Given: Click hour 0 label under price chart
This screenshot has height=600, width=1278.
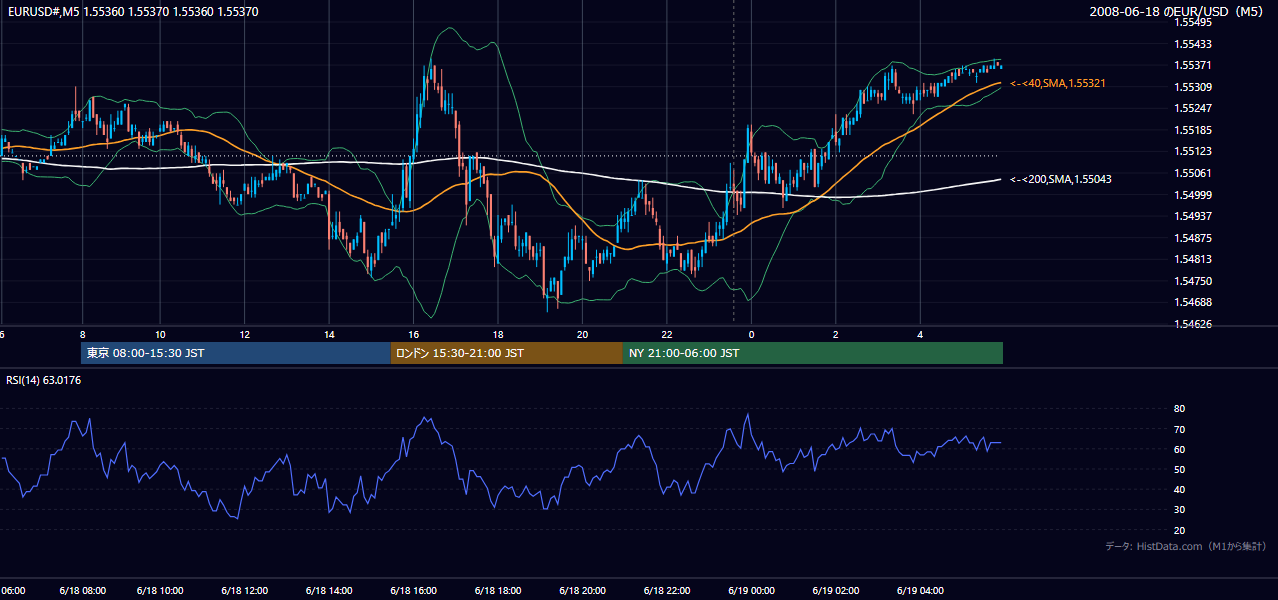Looking at the screenshot, I should [751, 334].
